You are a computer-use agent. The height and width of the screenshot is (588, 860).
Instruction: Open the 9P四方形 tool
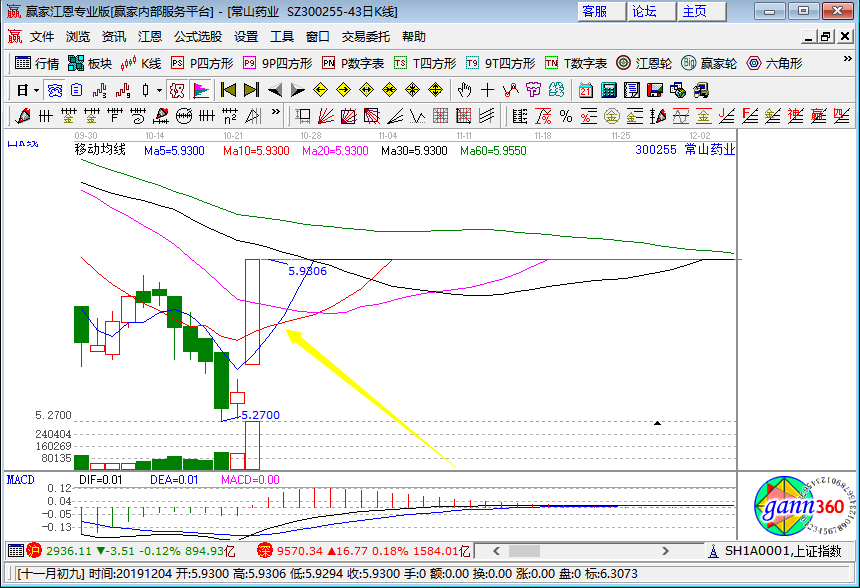click(x=278, y=64)
